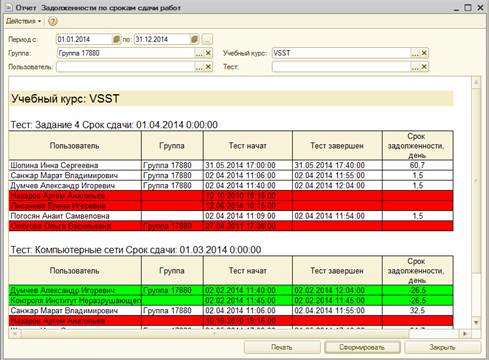
Task: Open selection list for Тест field
Action: (x=415, y=67)
